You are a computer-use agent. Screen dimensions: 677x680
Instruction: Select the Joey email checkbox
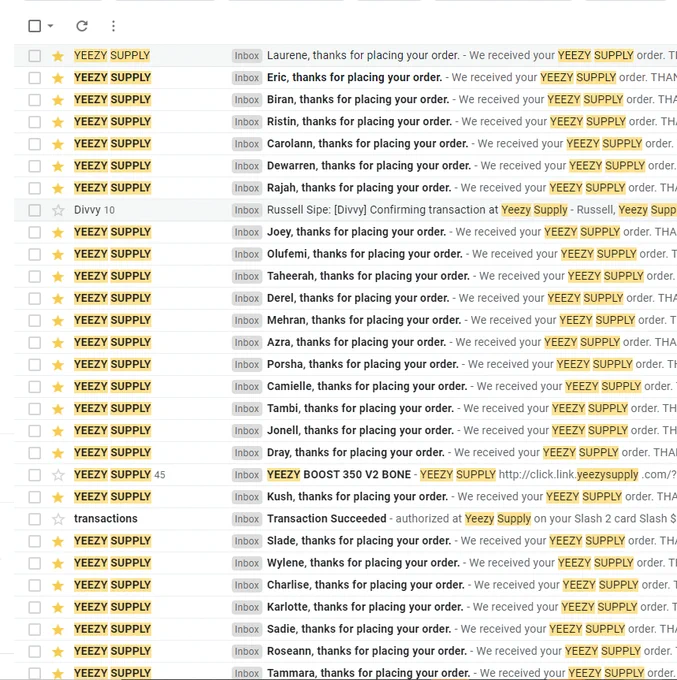coord(35,232)
